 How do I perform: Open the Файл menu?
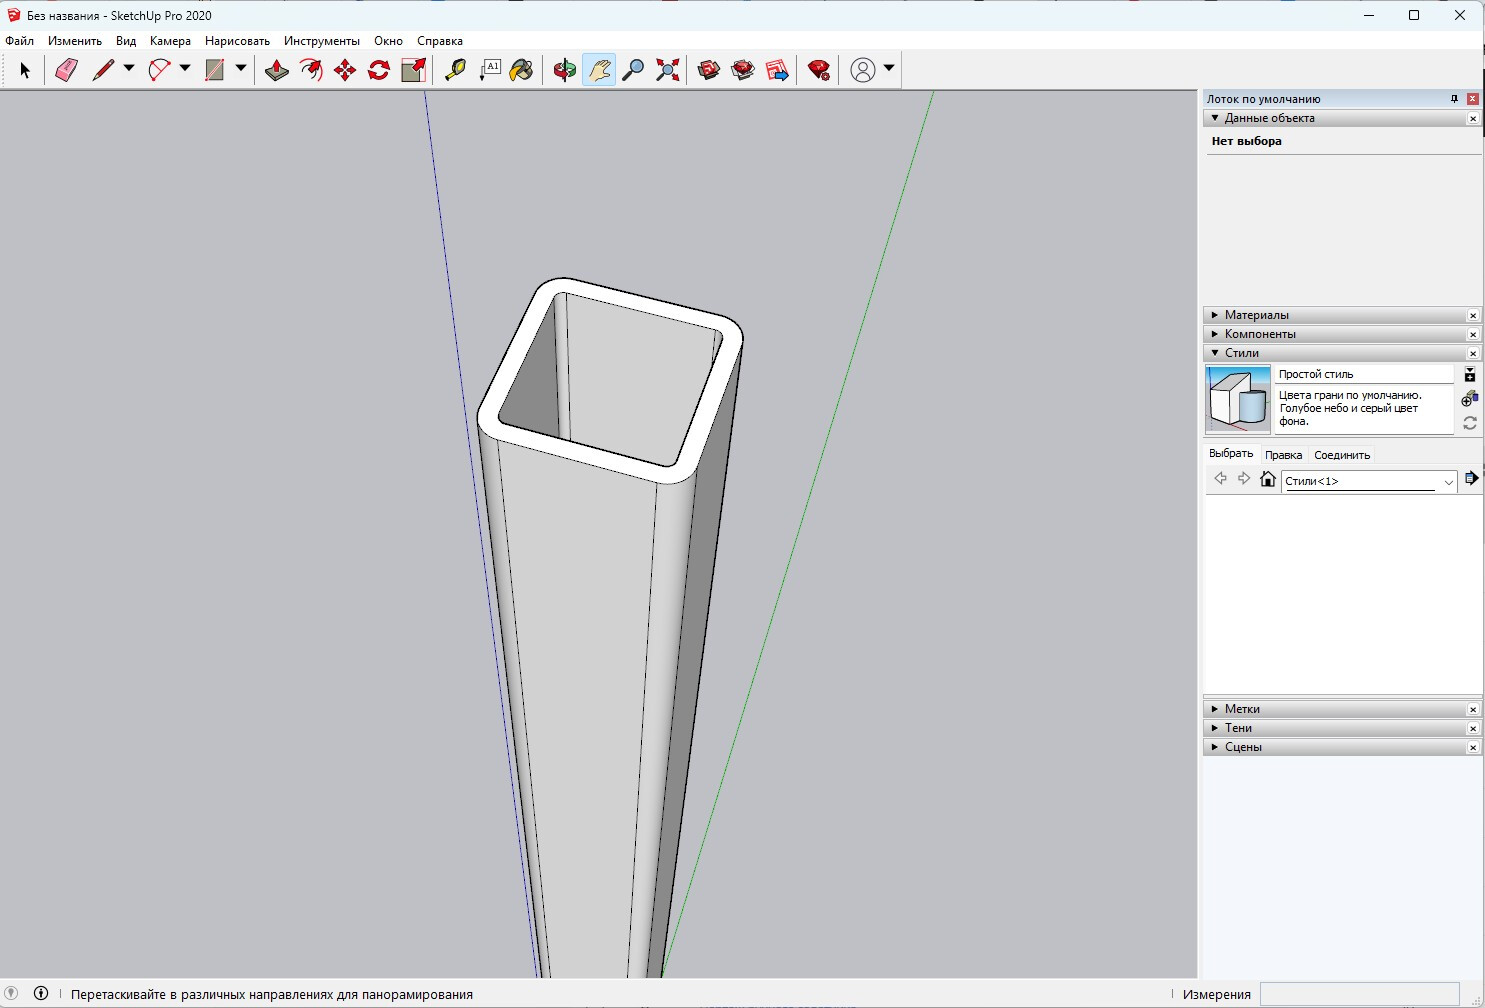coord(20,41)
